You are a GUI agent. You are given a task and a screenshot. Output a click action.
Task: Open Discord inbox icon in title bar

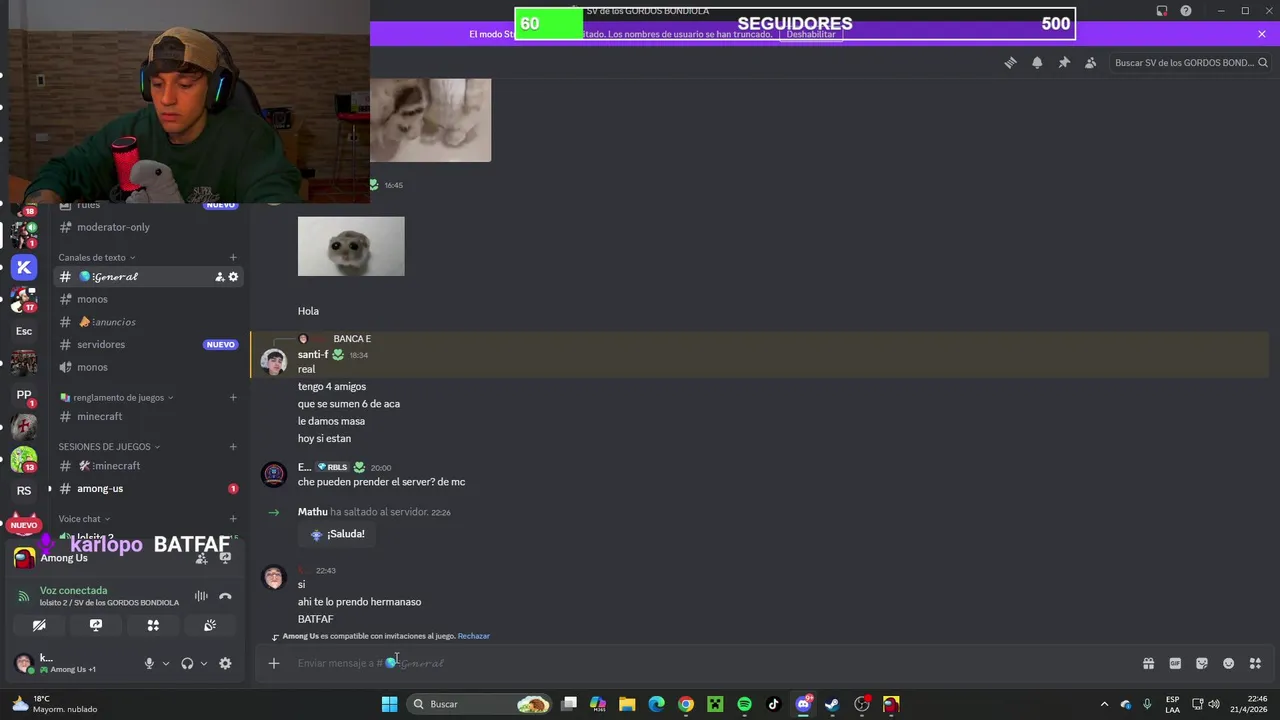1162,11
